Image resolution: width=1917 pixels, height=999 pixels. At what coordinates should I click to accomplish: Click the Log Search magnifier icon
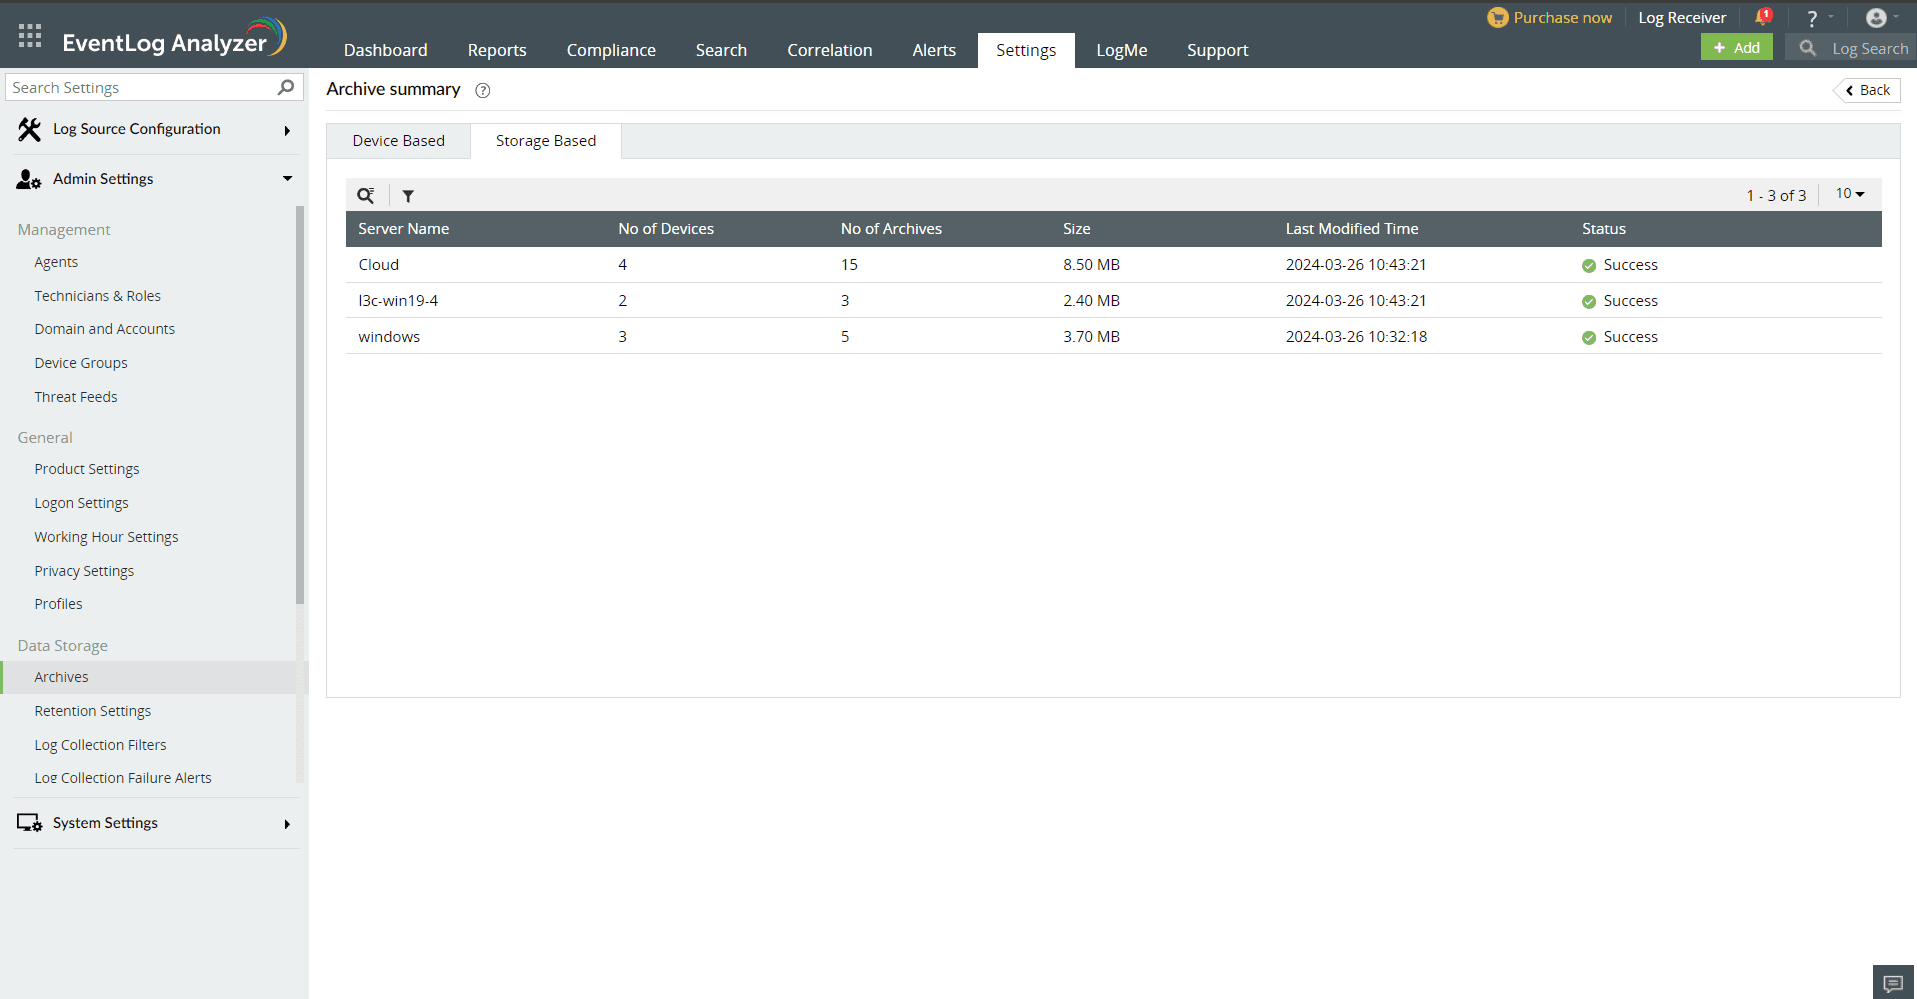click(1807, 48)
